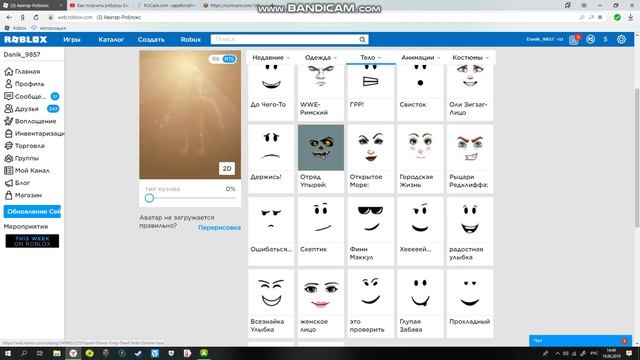Image resolution: width=640 pixels, height=360 pixels.
Task: Select the Городская Жизнь face
Action: [x=420, y=158]
